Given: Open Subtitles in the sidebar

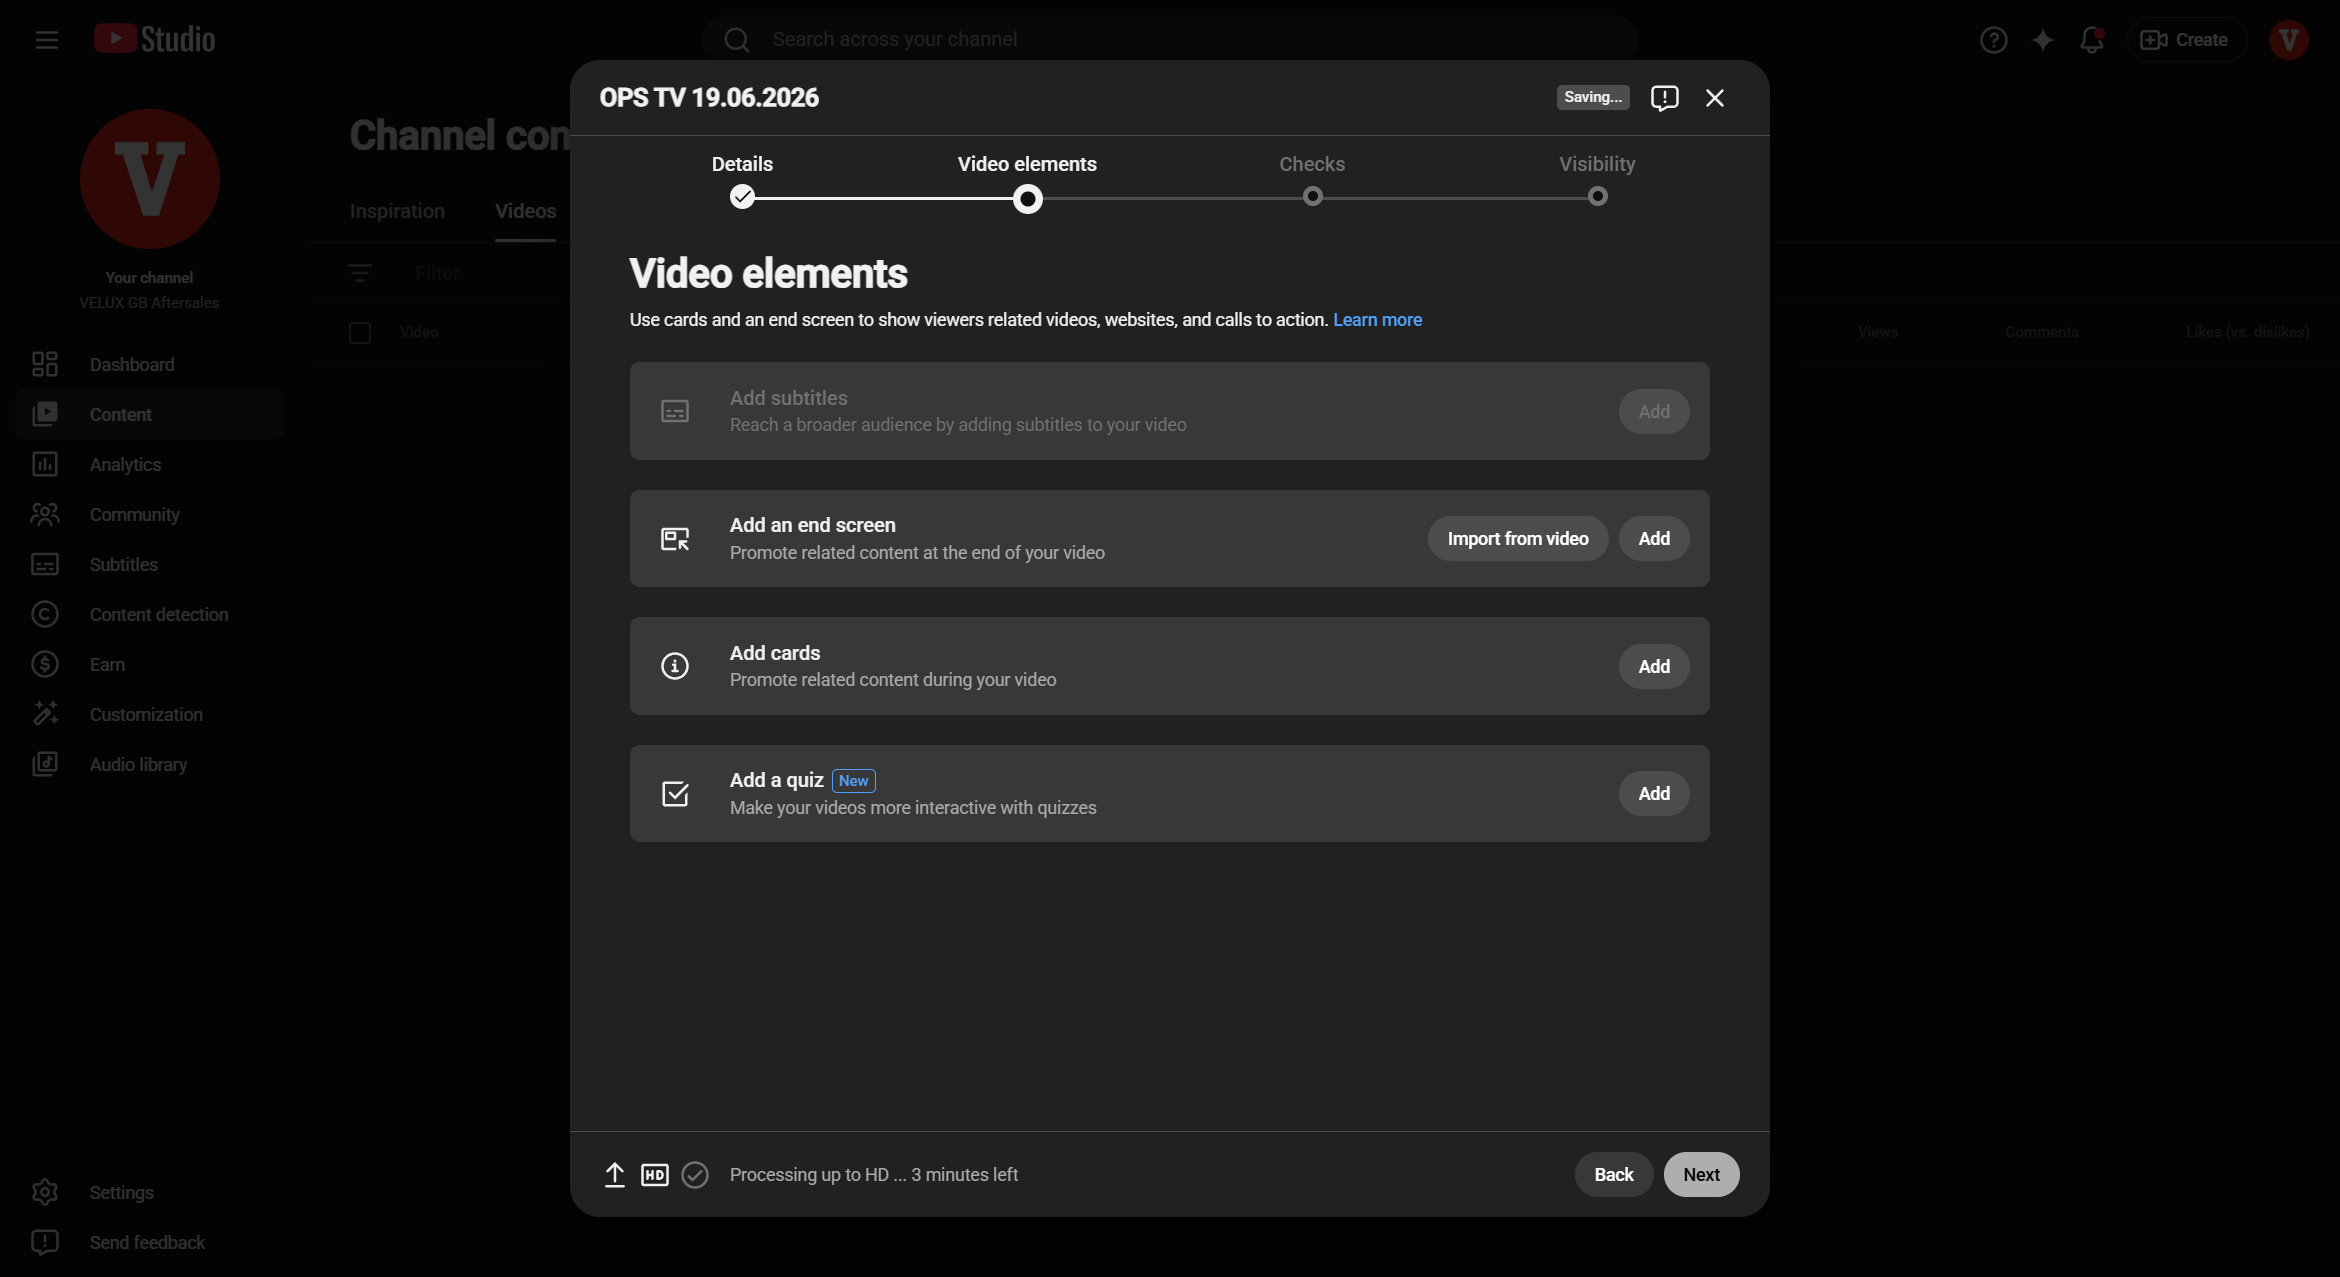Looking at the screenshot, I should (150, 564).
